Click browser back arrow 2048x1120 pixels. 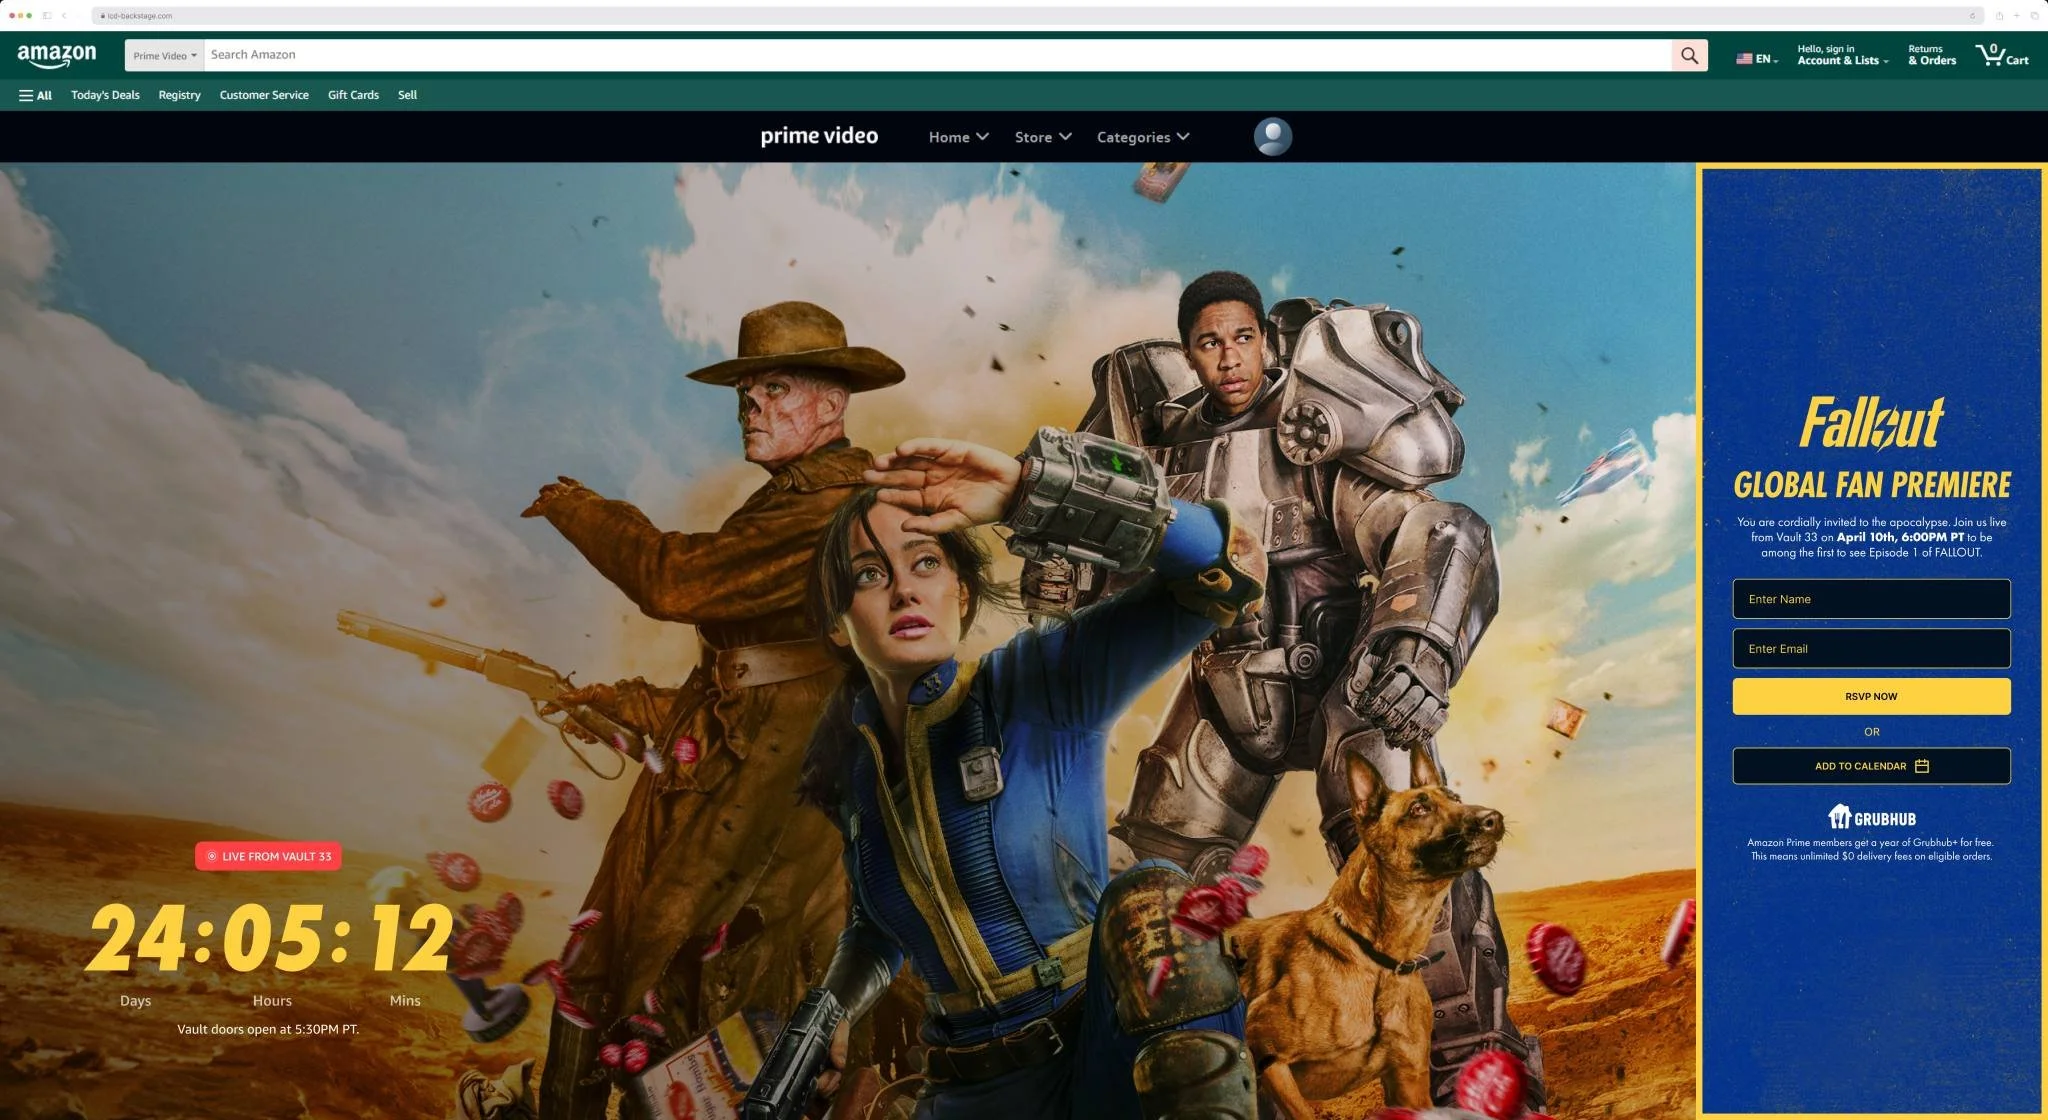pyautogui.click(x=64, y=15)
